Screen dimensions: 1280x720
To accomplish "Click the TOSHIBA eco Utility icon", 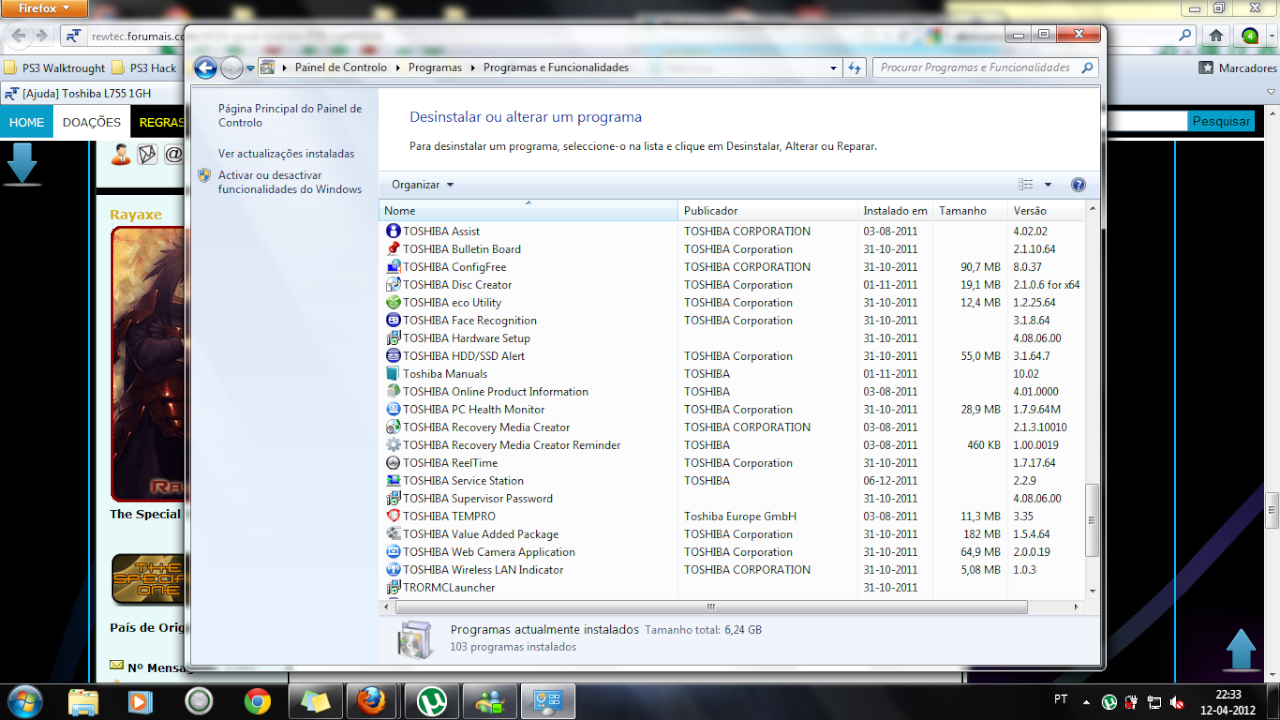I will point(393,303).
